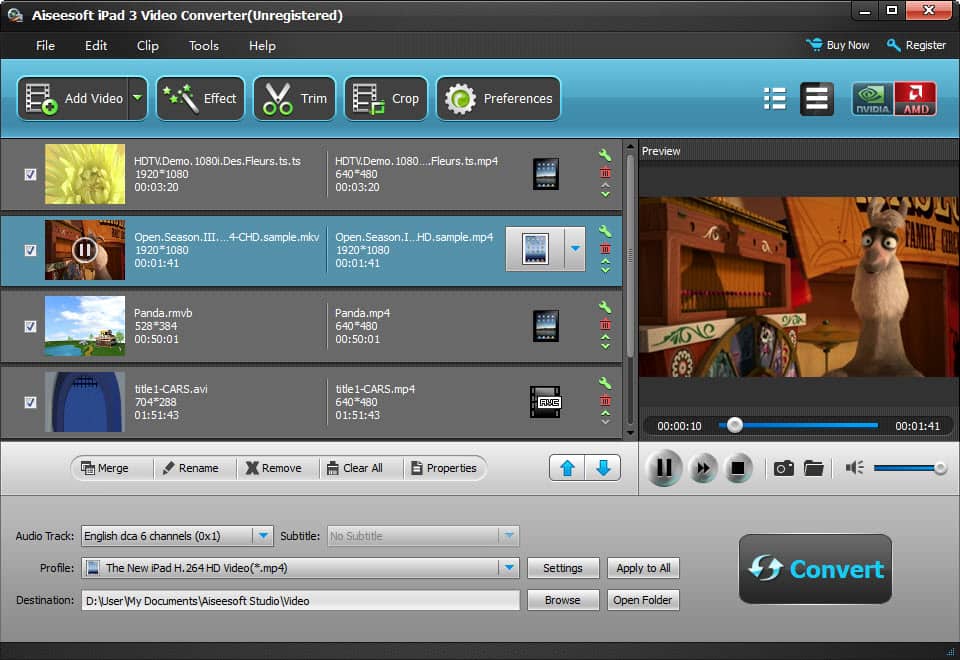Open the Tools menu
Viewport: 960px width, 660px height.
[x=204, y=46]
